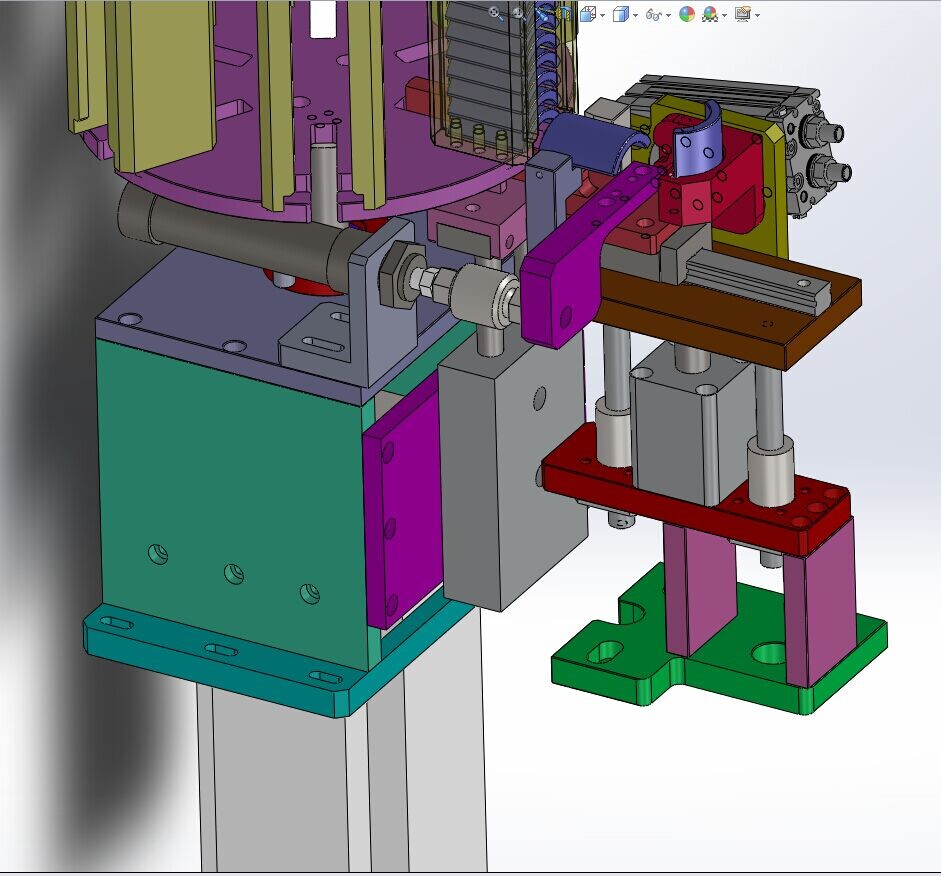Click the Zoom to Fit magnifier icon
This screenshot has height=876, width=941.
(x=496, y=14)
